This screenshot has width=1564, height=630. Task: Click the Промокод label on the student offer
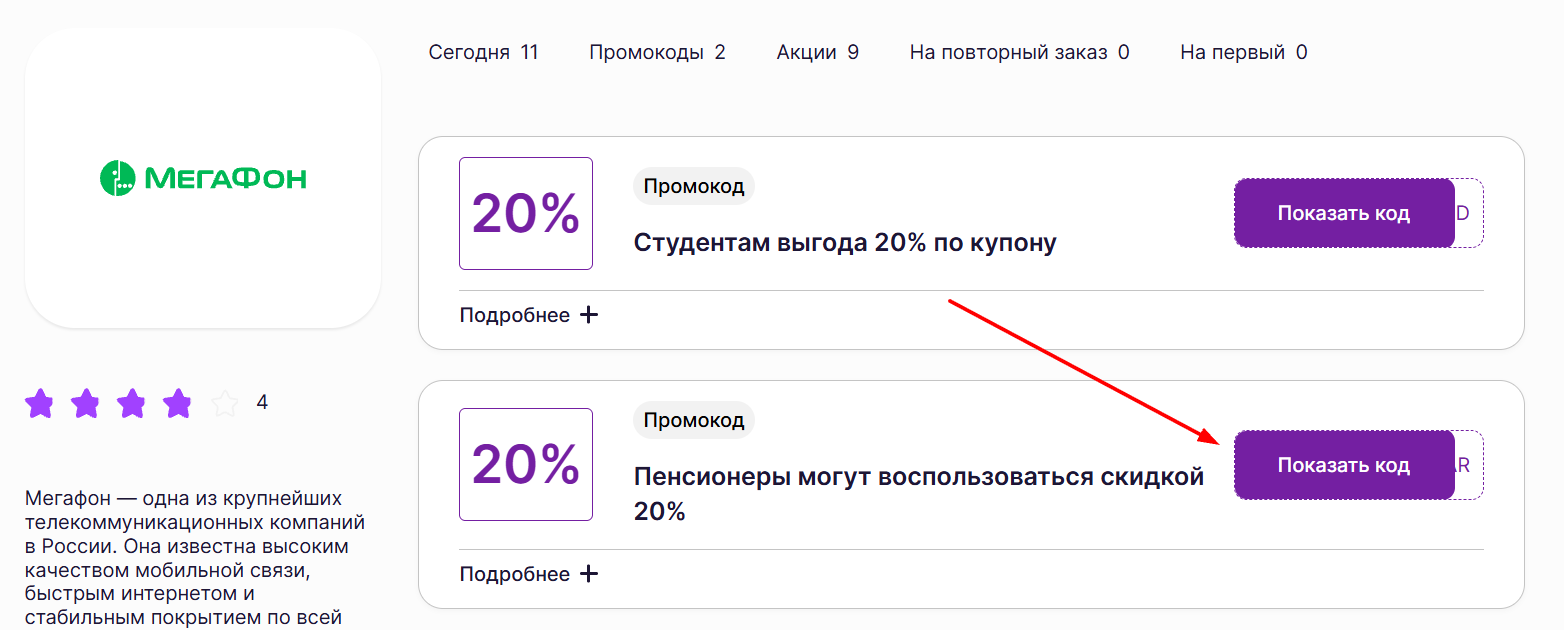693,185
